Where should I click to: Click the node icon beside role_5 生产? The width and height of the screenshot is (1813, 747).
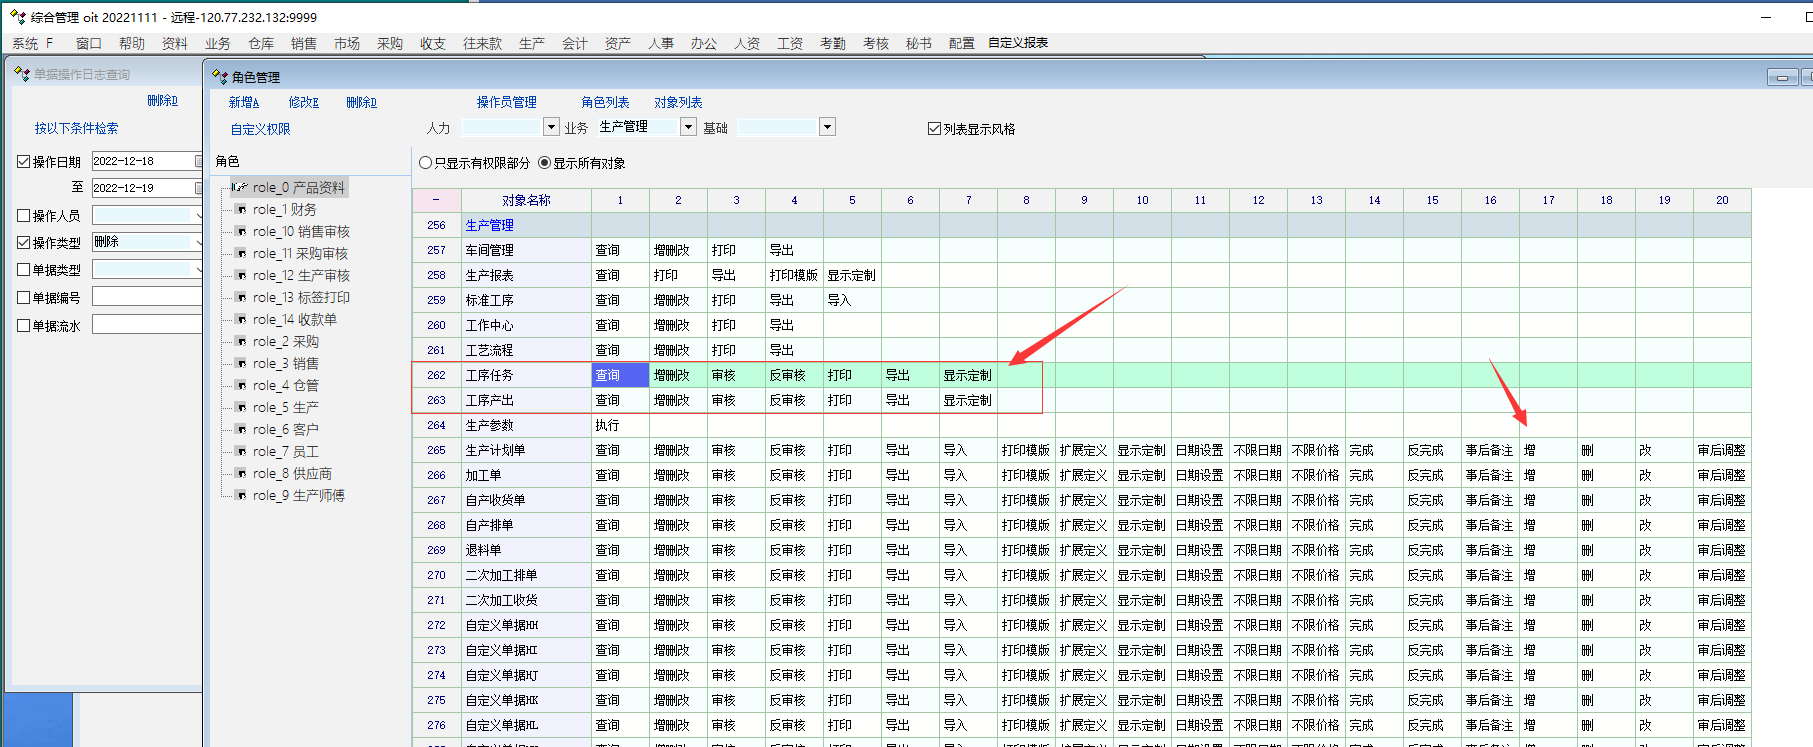pyautogui.click(x=241, y=408)
